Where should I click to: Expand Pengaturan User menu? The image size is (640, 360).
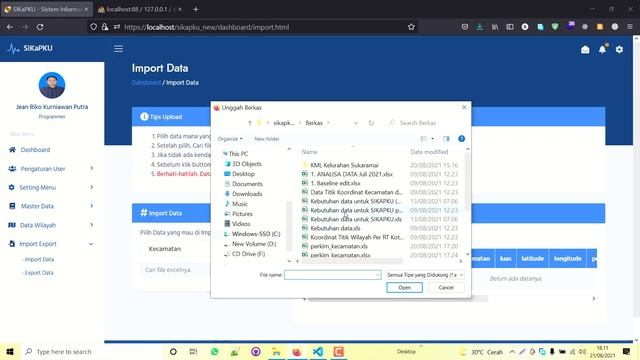(x=51, y=169)
